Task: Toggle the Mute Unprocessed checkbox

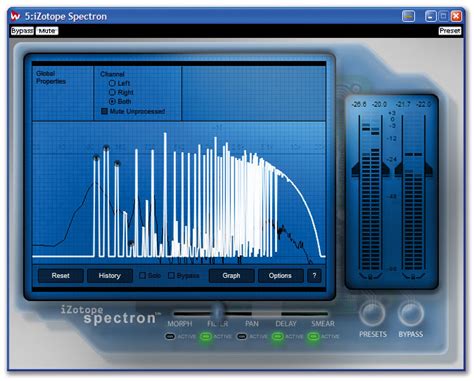Action: tap(104, 111)
